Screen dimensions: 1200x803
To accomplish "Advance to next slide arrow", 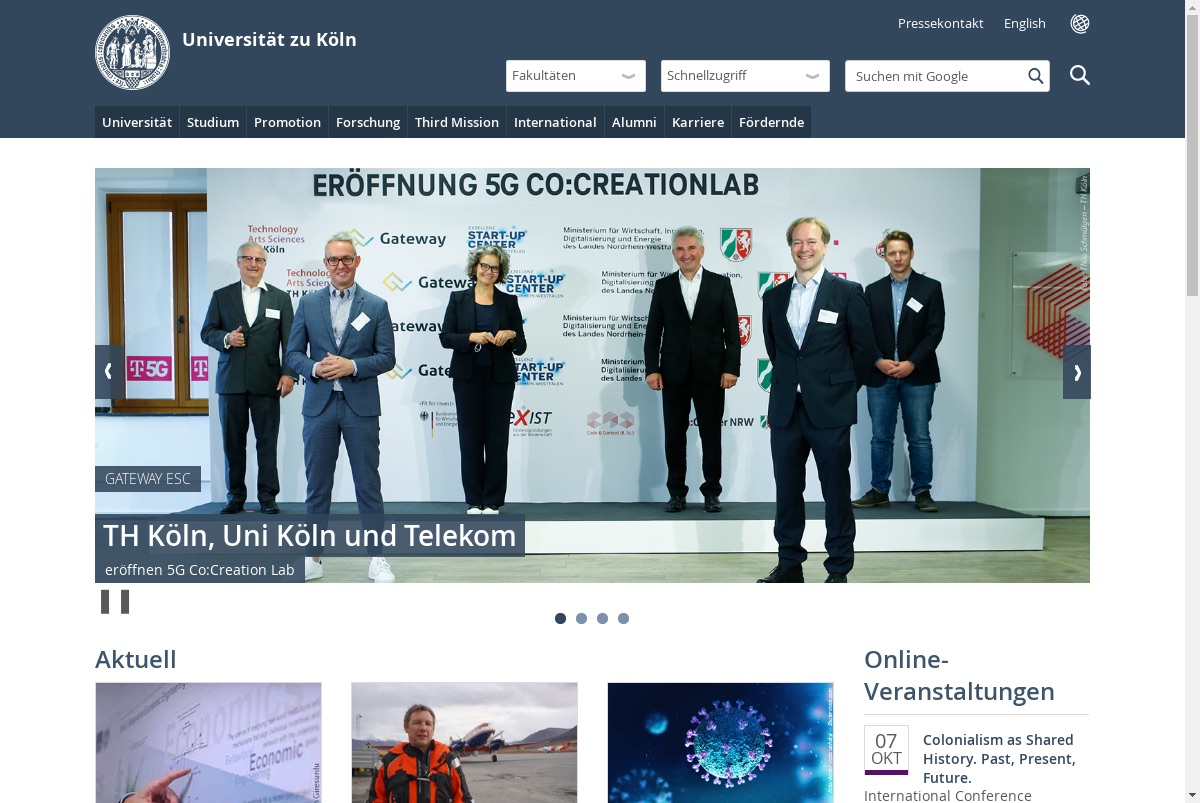I will click(x=1077, y=372).
